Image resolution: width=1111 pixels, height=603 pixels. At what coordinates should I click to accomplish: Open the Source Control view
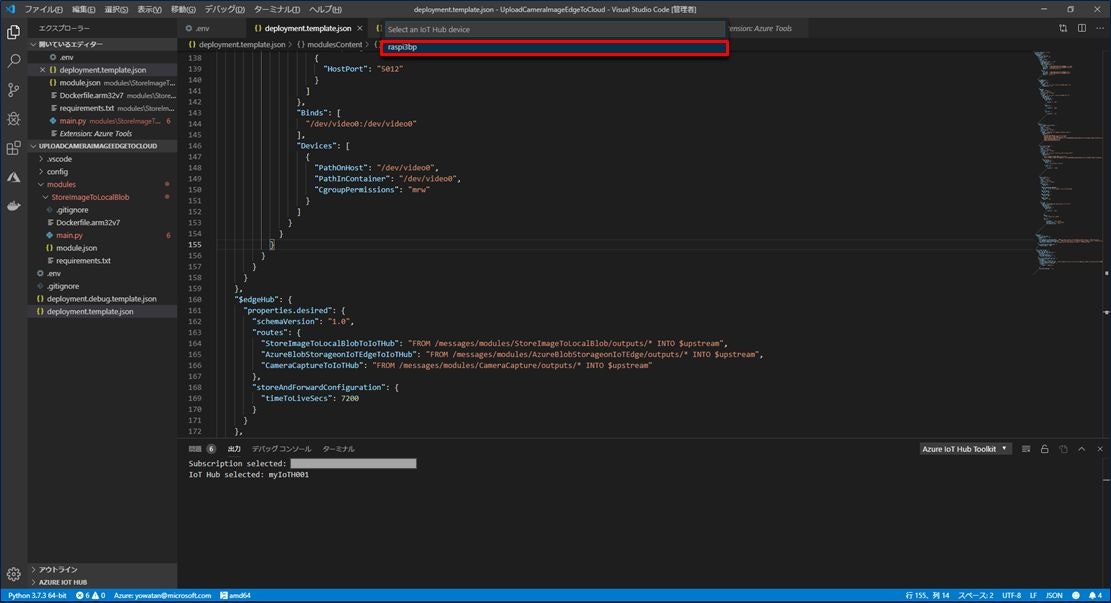coord(13,89)
